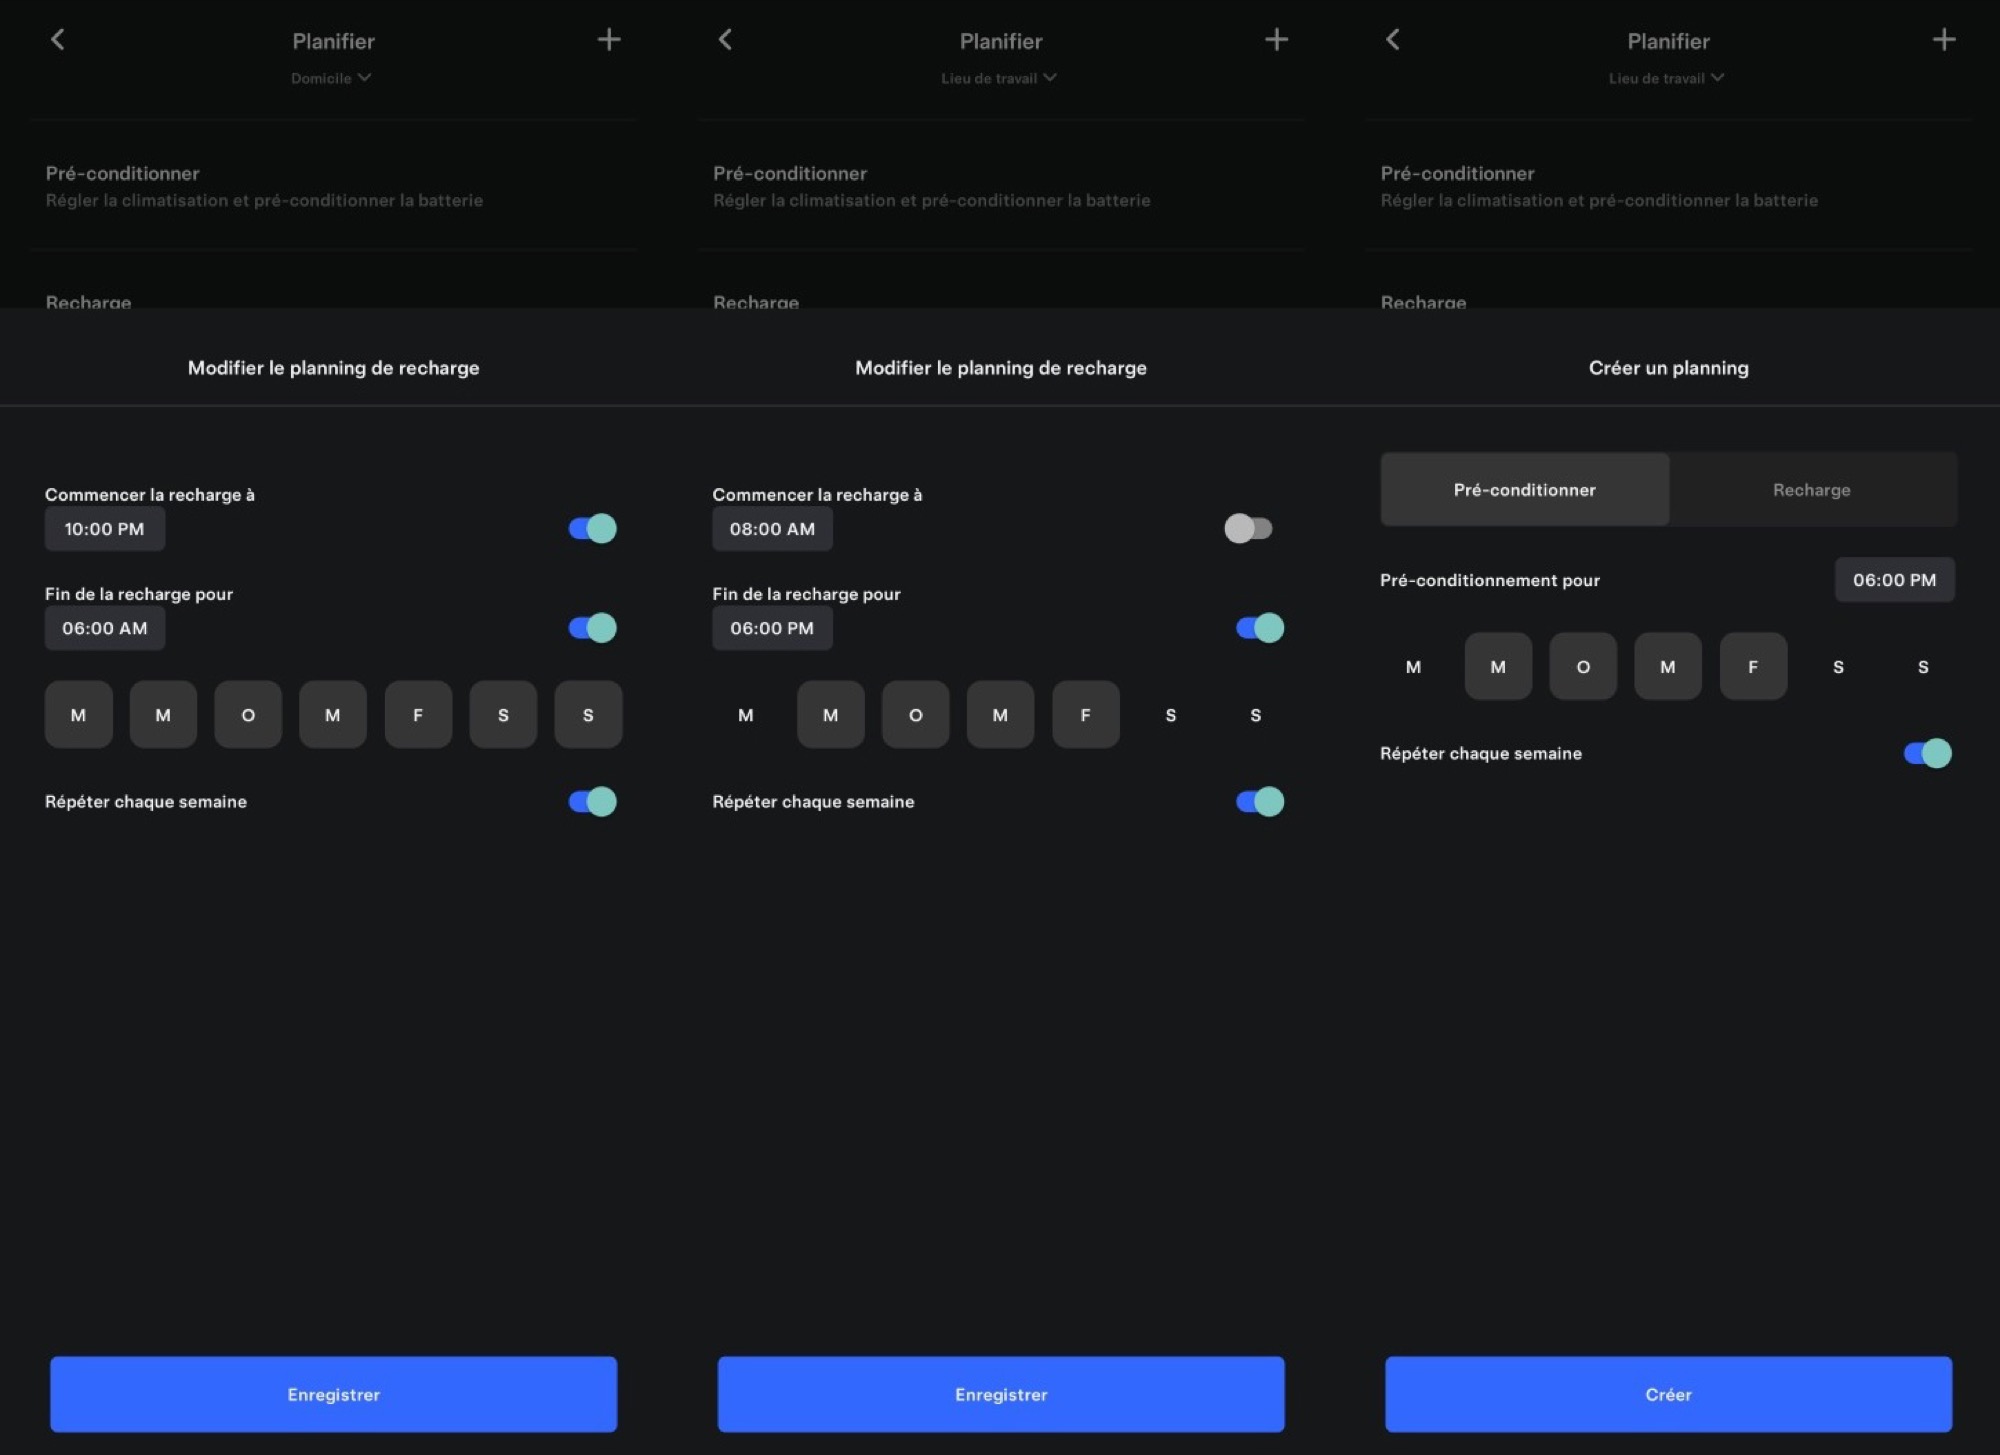Tap the plus icon on the Domicile screen
The height and width of the screenshot is (1455, 2000).
coord(609,40)
